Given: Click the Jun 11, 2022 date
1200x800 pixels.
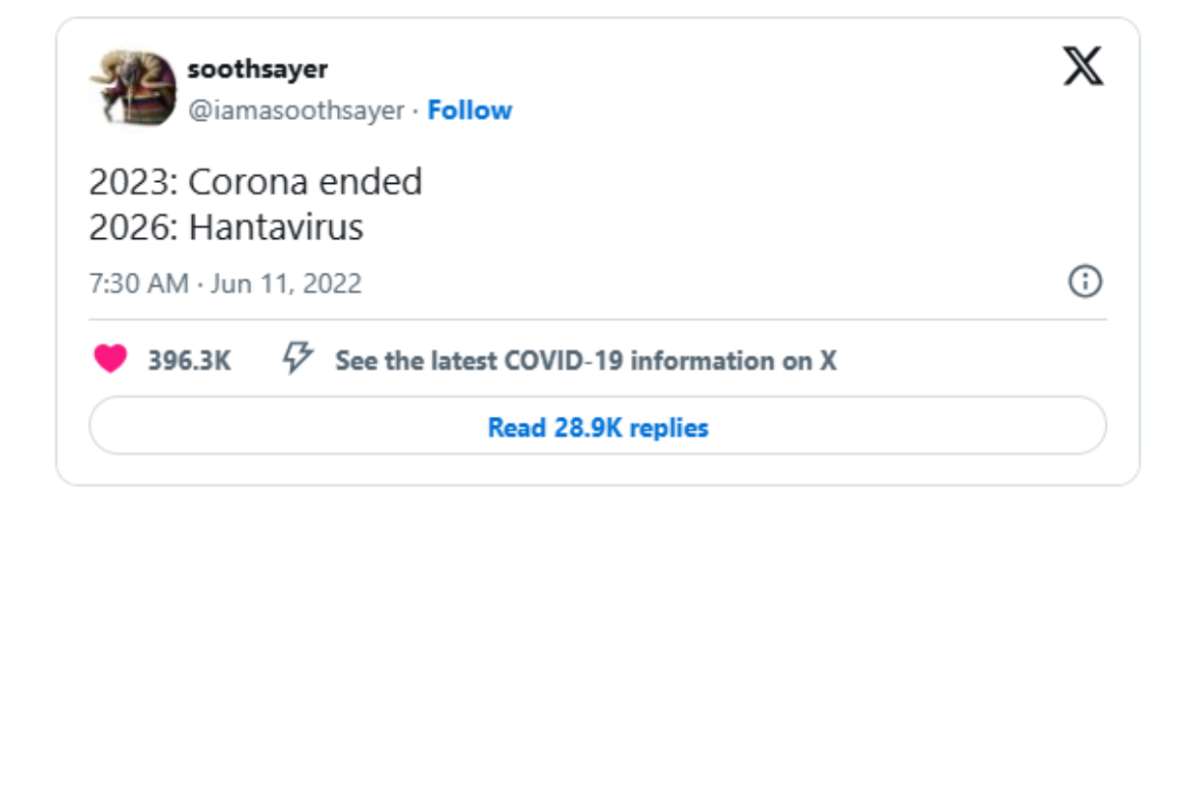Looking at the screenshot, I should coord(286,284).
